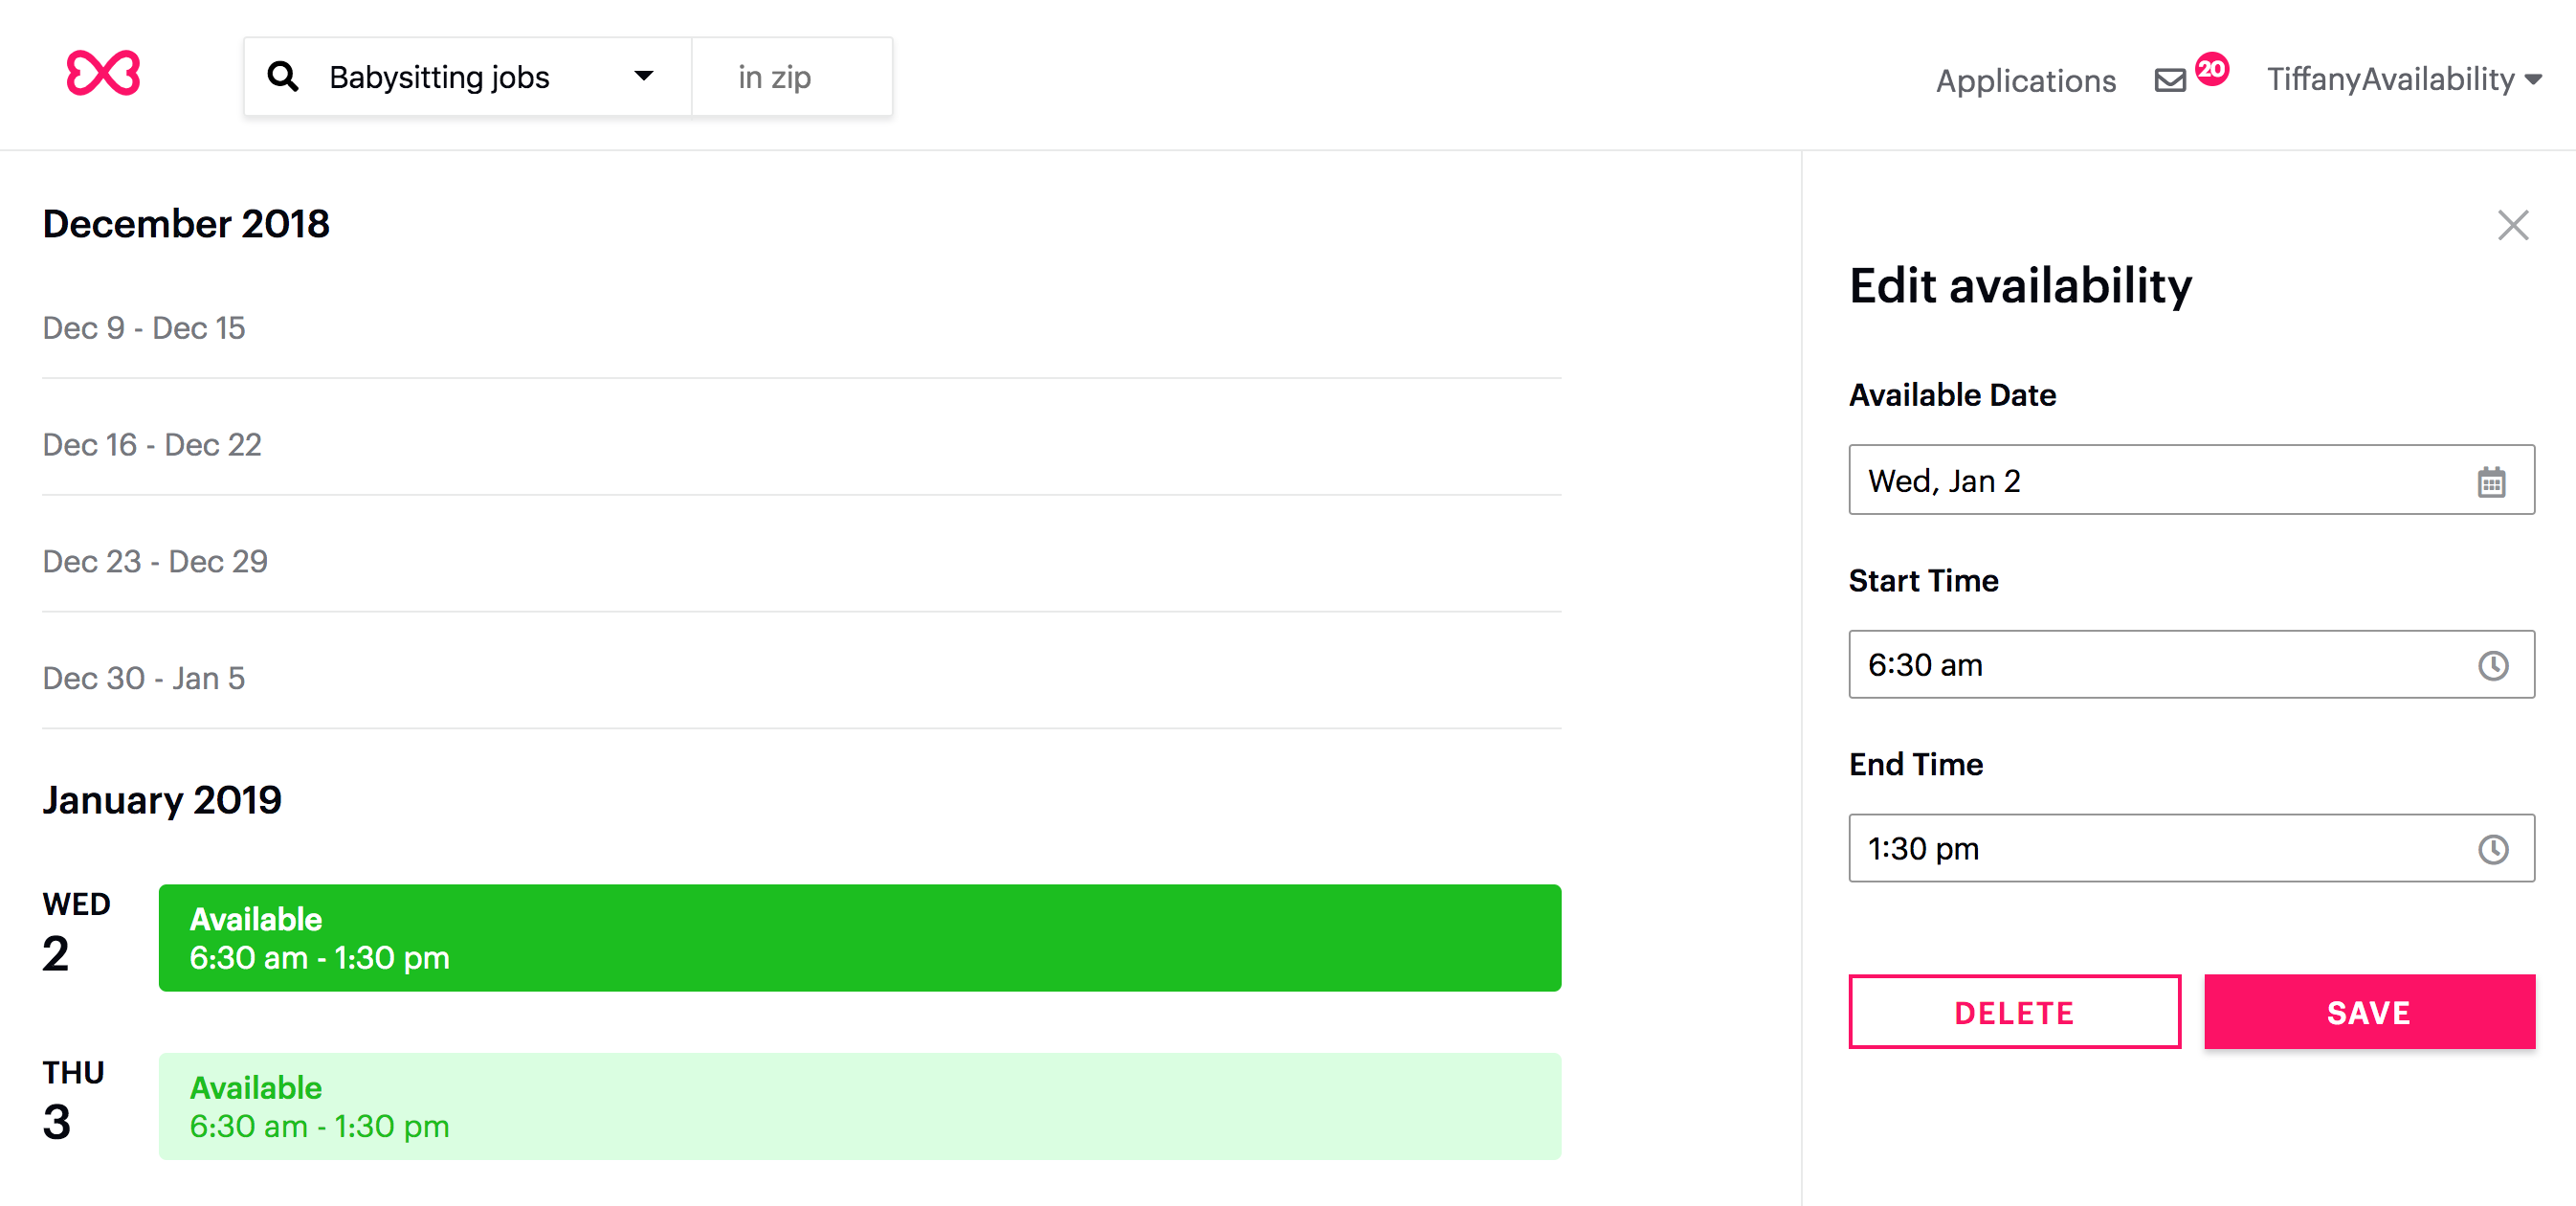Click the pink infinity logo

click(x=103, y=73)
